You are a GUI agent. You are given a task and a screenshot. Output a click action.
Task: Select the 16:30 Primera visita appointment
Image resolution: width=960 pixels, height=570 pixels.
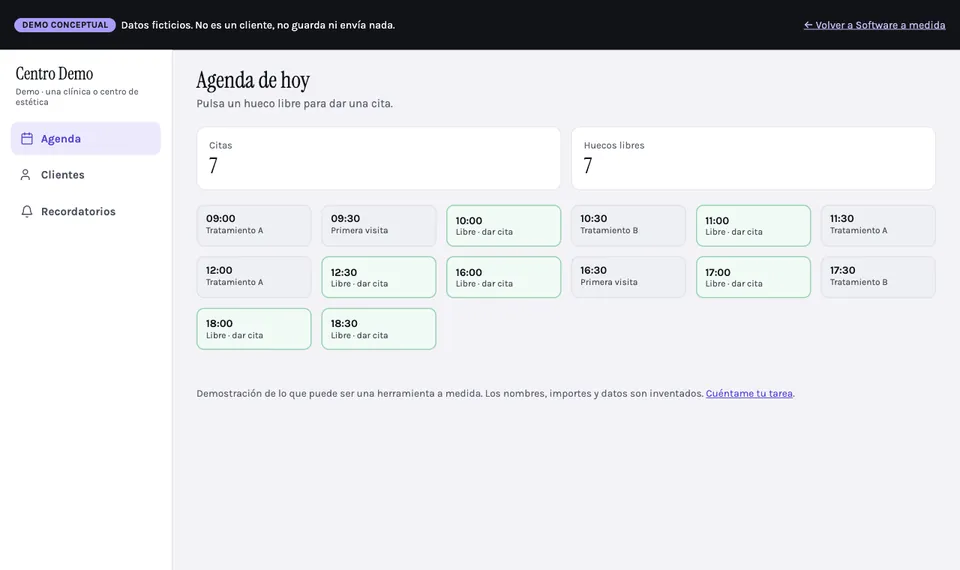point(628,277)
